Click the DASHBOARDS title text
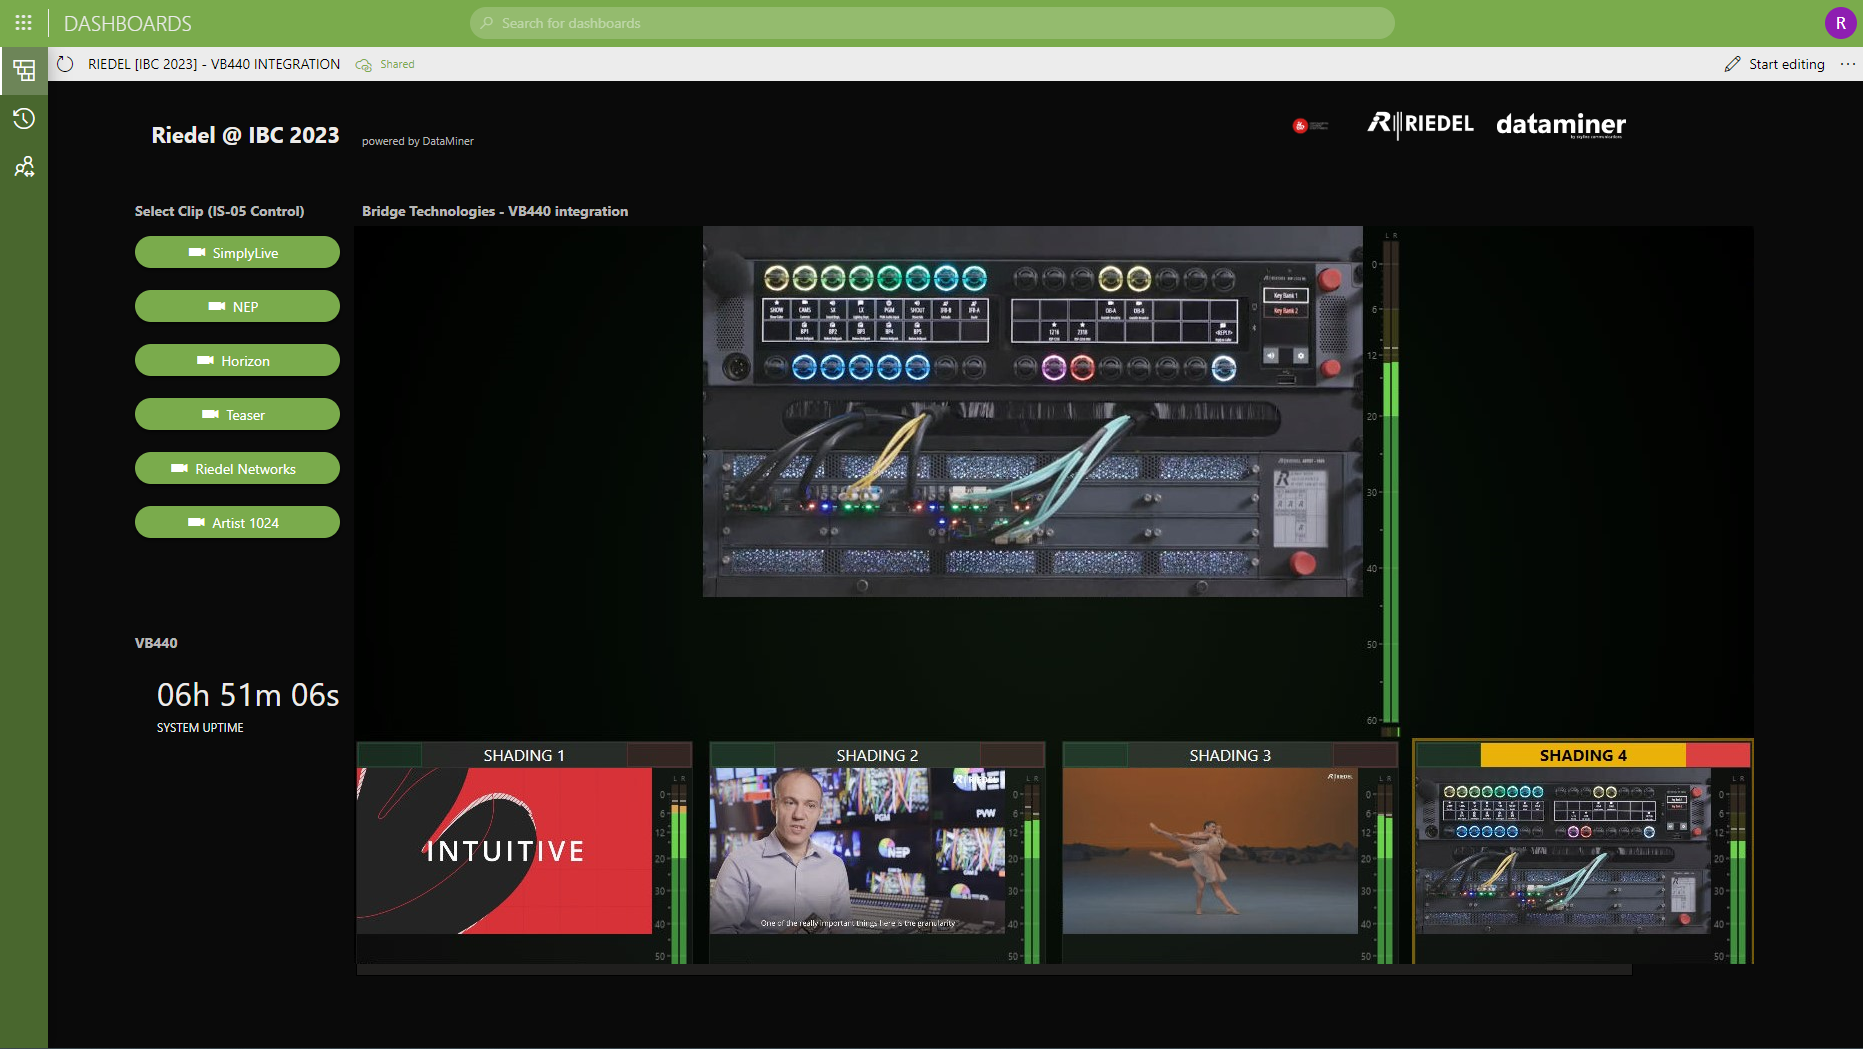The width and height of the screenshot is (1863, 1049). click(x=128, y=23)
